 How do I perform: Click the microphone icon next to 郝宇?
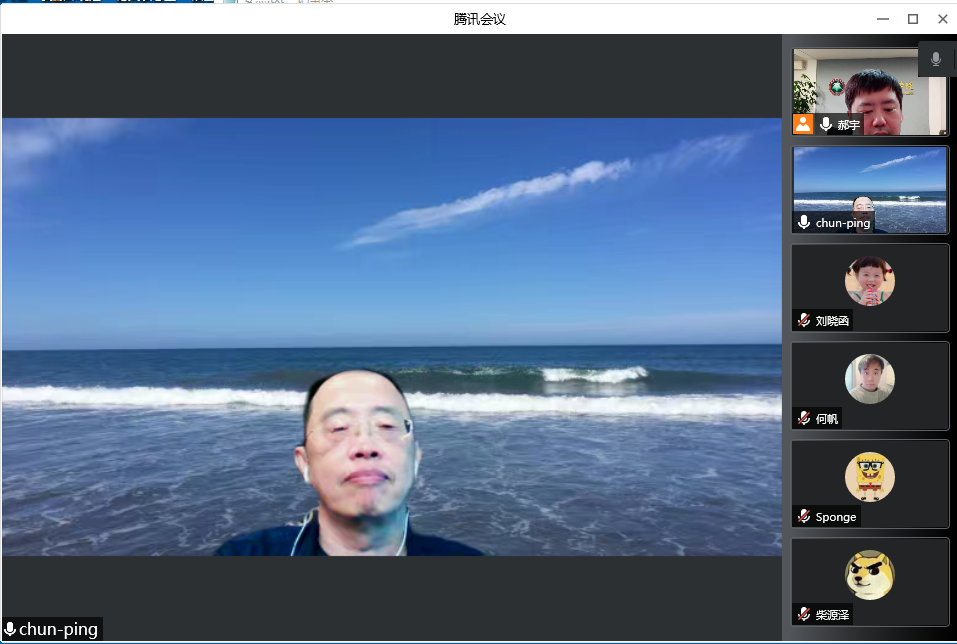pos(826,125)
